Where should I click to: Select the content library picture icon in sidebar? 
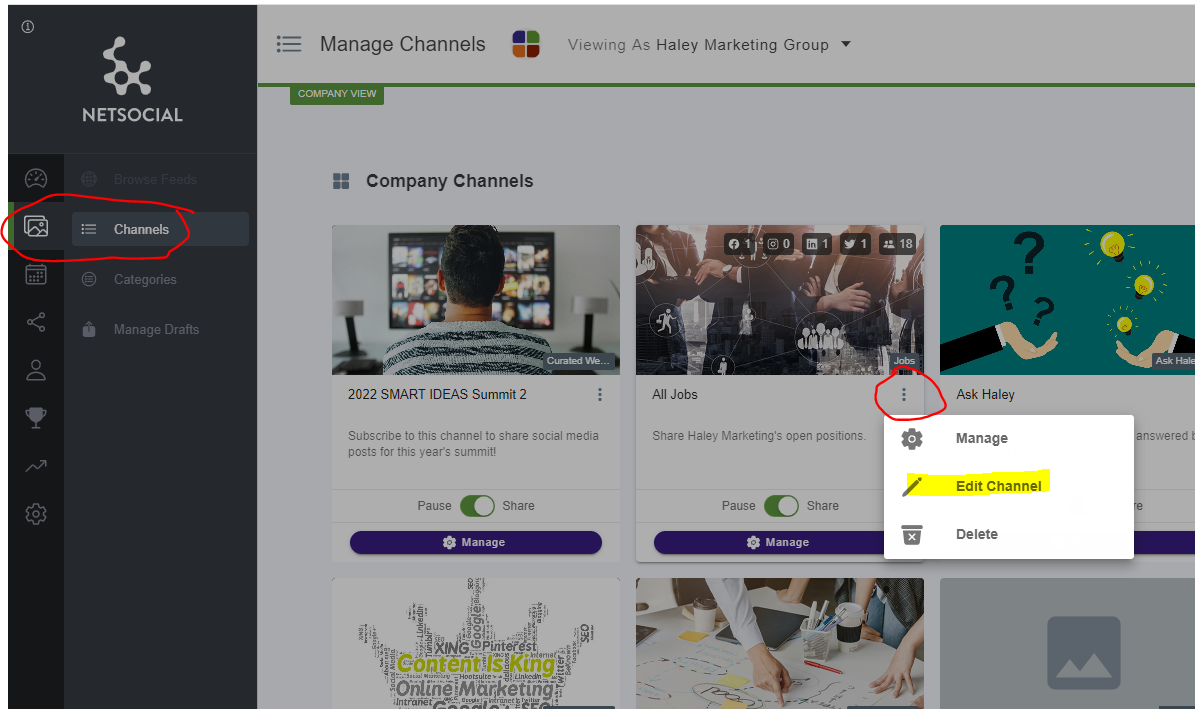(36, 226)
